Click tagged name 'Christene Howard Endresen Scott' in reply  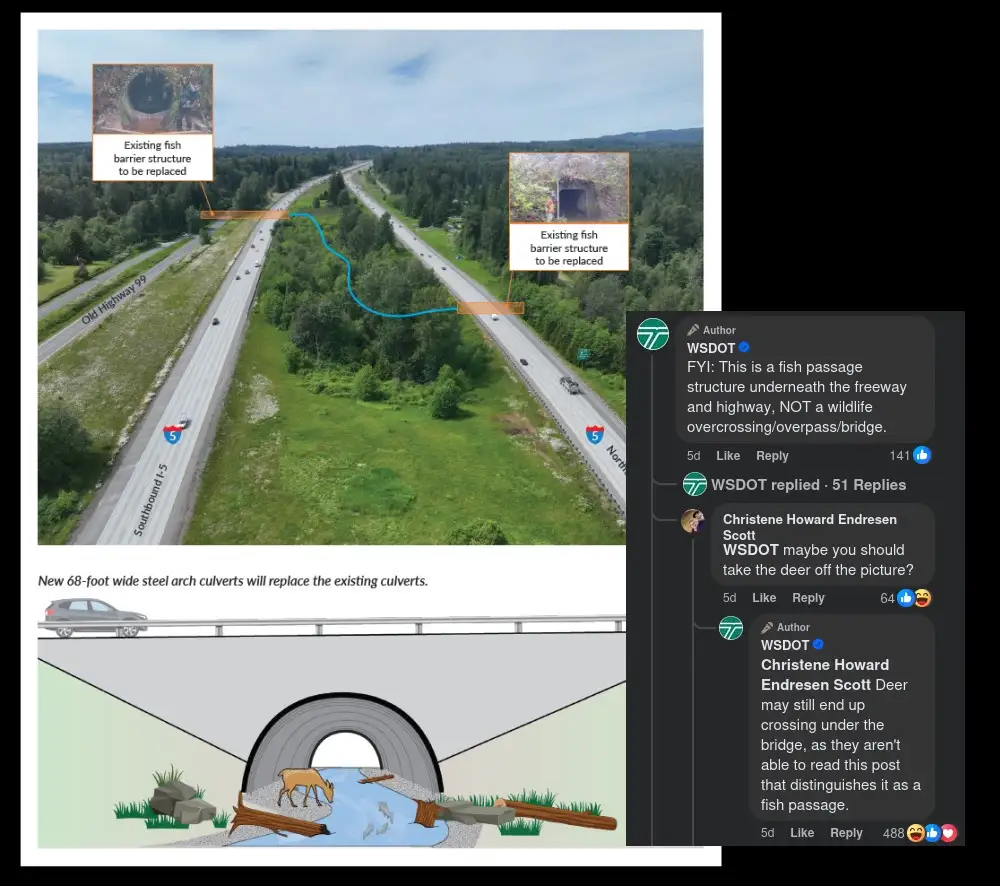pyautogui.click(x=825, y=675)
